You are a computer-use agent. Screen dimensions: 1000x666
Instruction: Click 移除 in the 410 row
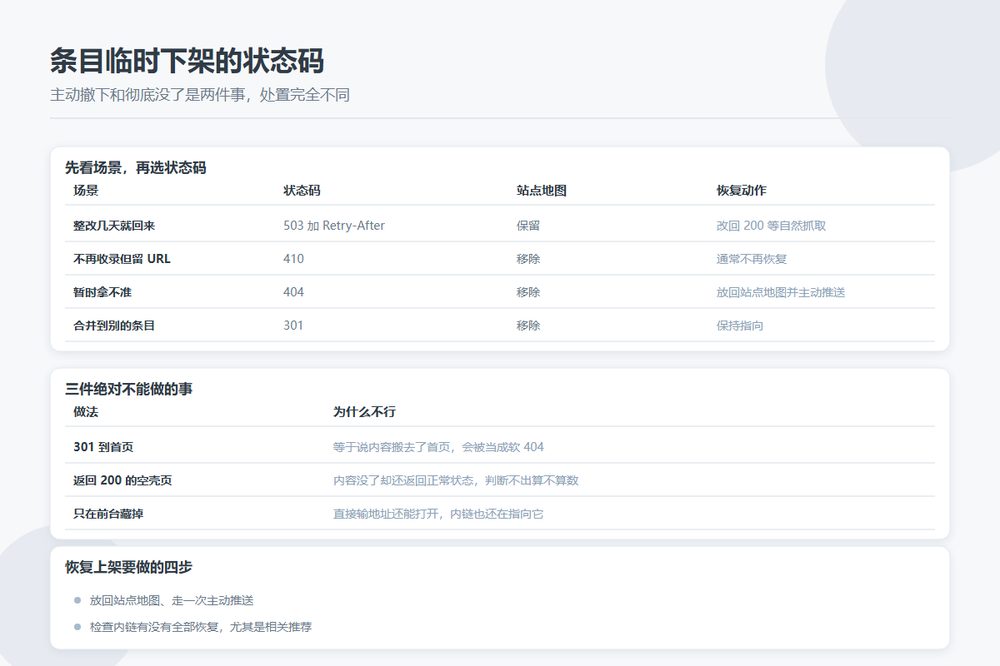click(528, 258)
